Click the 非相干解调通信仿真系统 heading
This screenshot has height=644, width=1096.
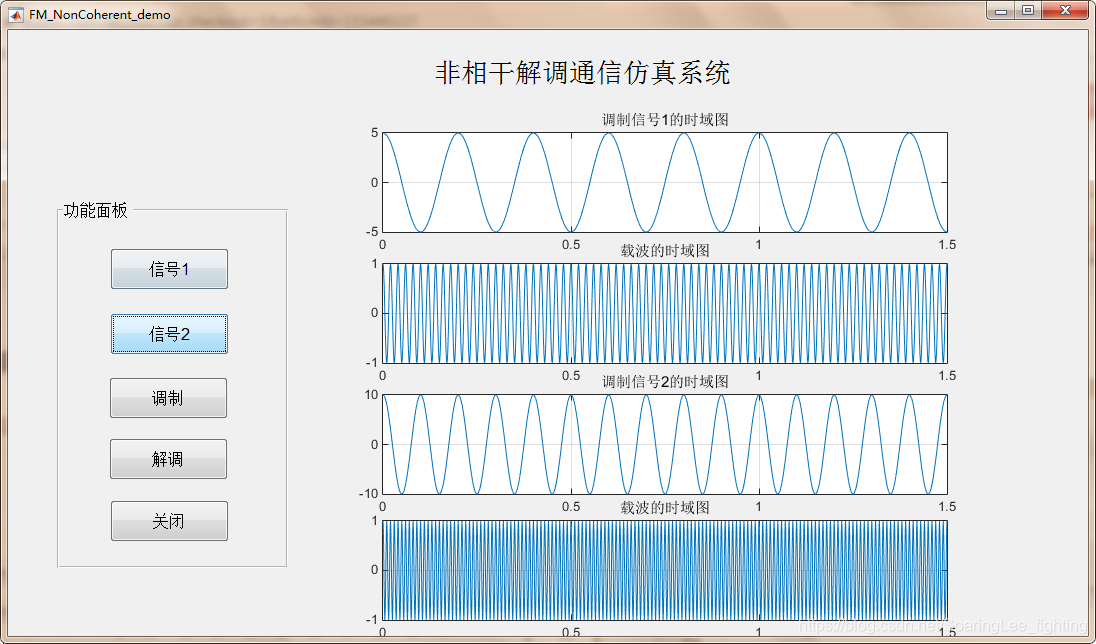583,73
